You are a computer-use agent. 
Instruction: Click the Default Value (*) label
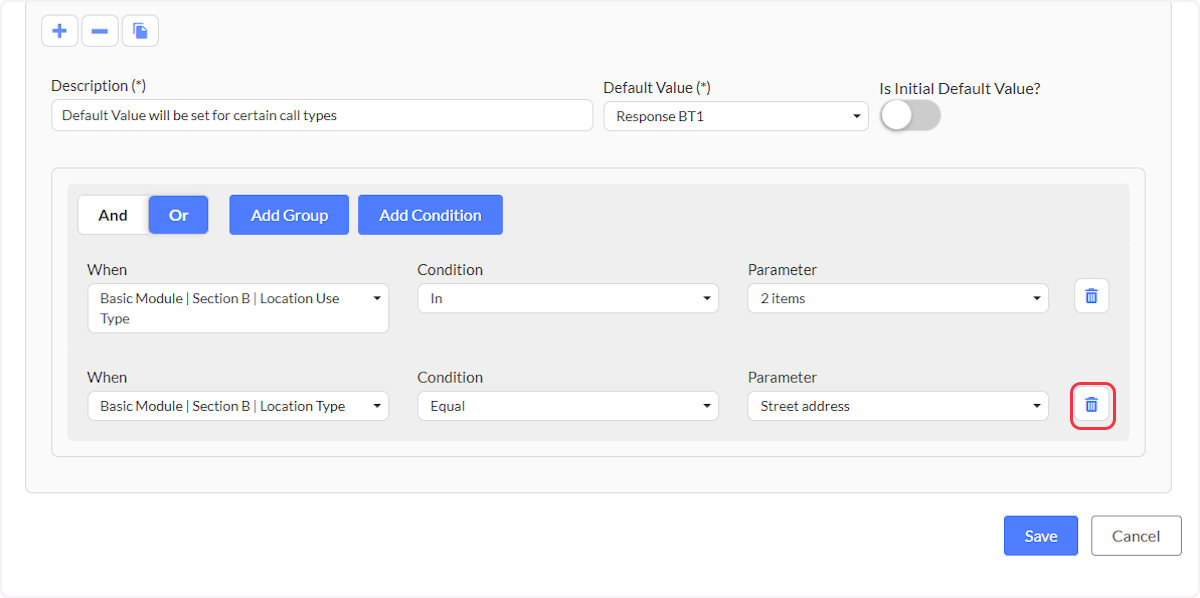[657, 88]
